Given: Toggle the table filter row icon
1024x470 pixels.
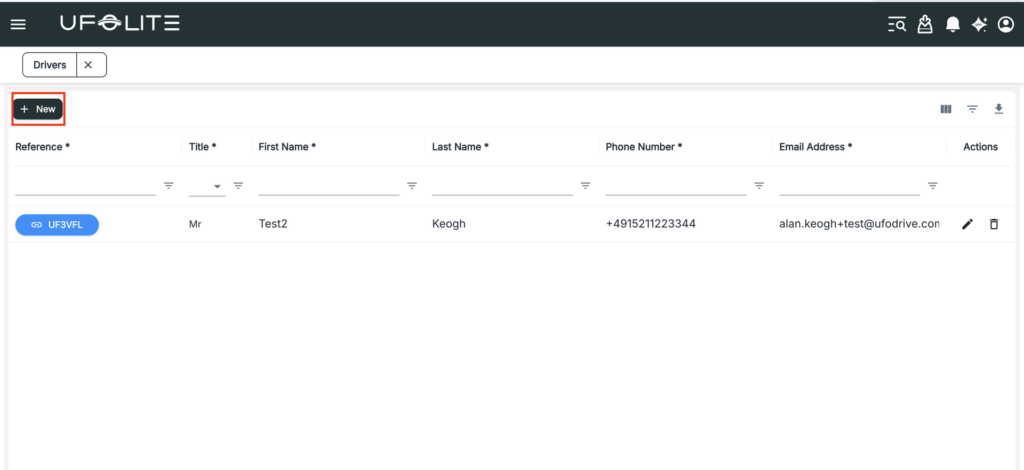Looking at the screenshot, I should point(972,109).
